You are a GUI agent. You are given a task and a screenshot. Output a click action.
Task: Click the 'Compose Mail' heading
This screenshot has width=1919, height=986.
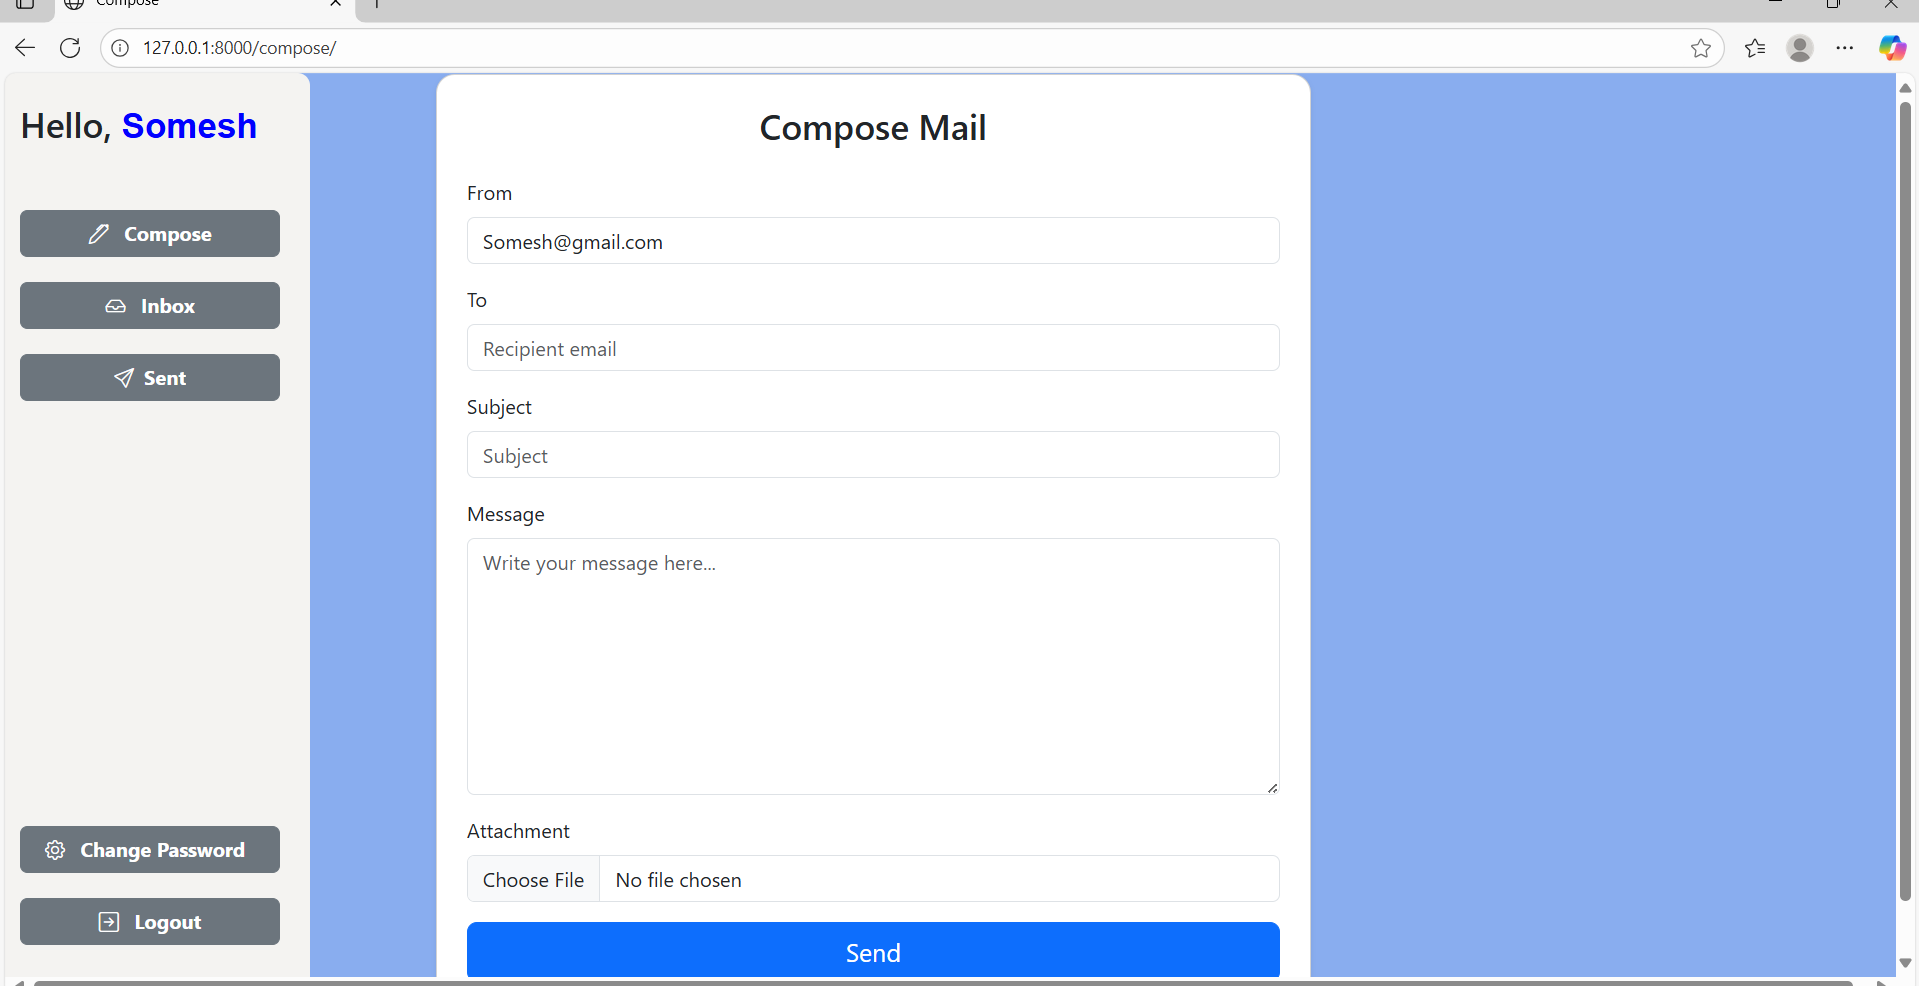(873, 128)
